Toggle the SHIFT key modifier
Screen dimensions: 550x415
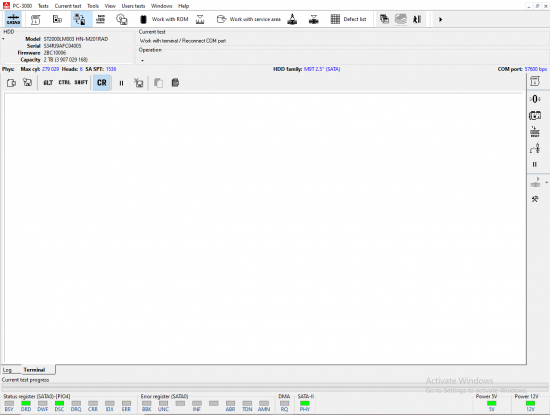[x=81, y=83]
